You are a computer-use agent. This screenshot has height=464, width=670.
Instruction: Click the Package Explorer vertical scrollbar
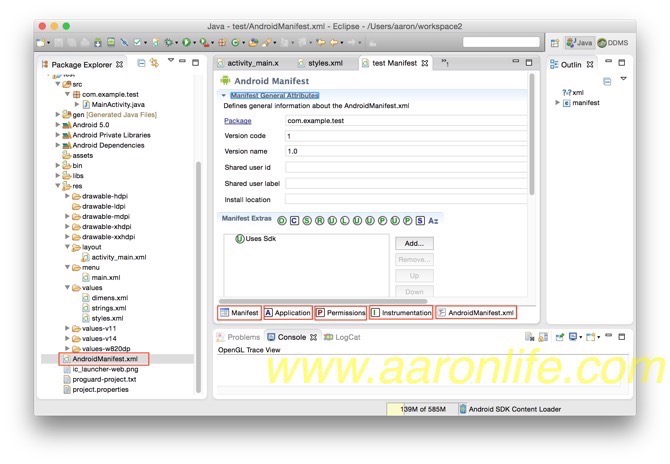click(198, 277)
